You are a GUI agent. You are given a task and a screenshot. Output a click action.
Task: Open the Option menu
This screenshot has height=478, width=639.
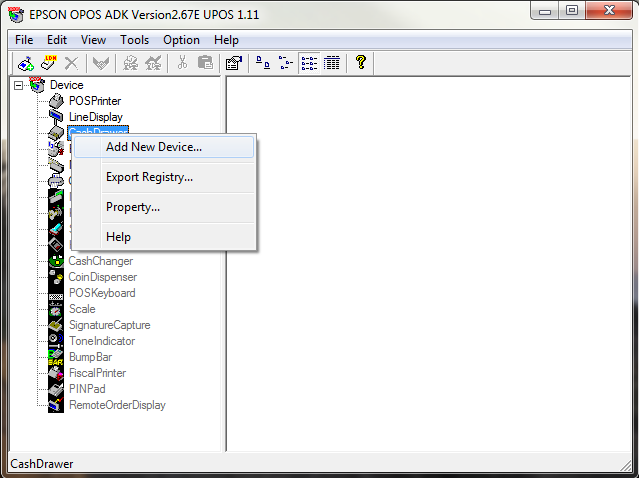(x=181, y=40)
